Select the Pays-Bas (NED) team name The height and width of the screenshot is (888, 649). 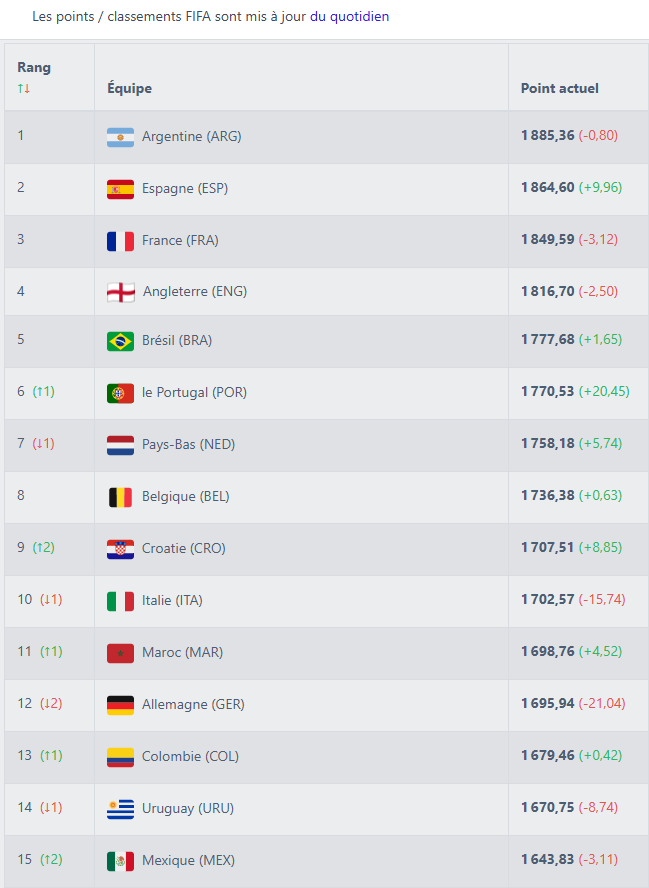(x=189, y=444)
